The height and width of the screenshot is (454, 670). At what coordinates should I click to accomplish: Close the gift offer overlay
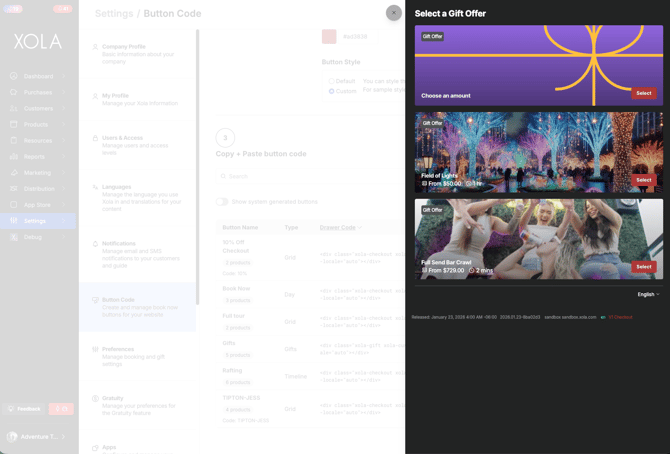[394, 13]
